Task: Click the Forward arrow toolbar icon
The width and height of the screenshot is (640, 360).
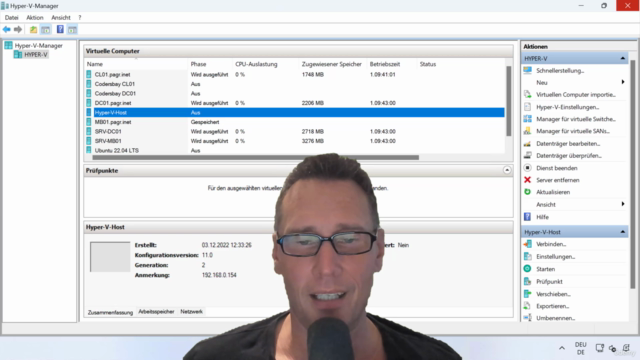Action: (18, 29)
